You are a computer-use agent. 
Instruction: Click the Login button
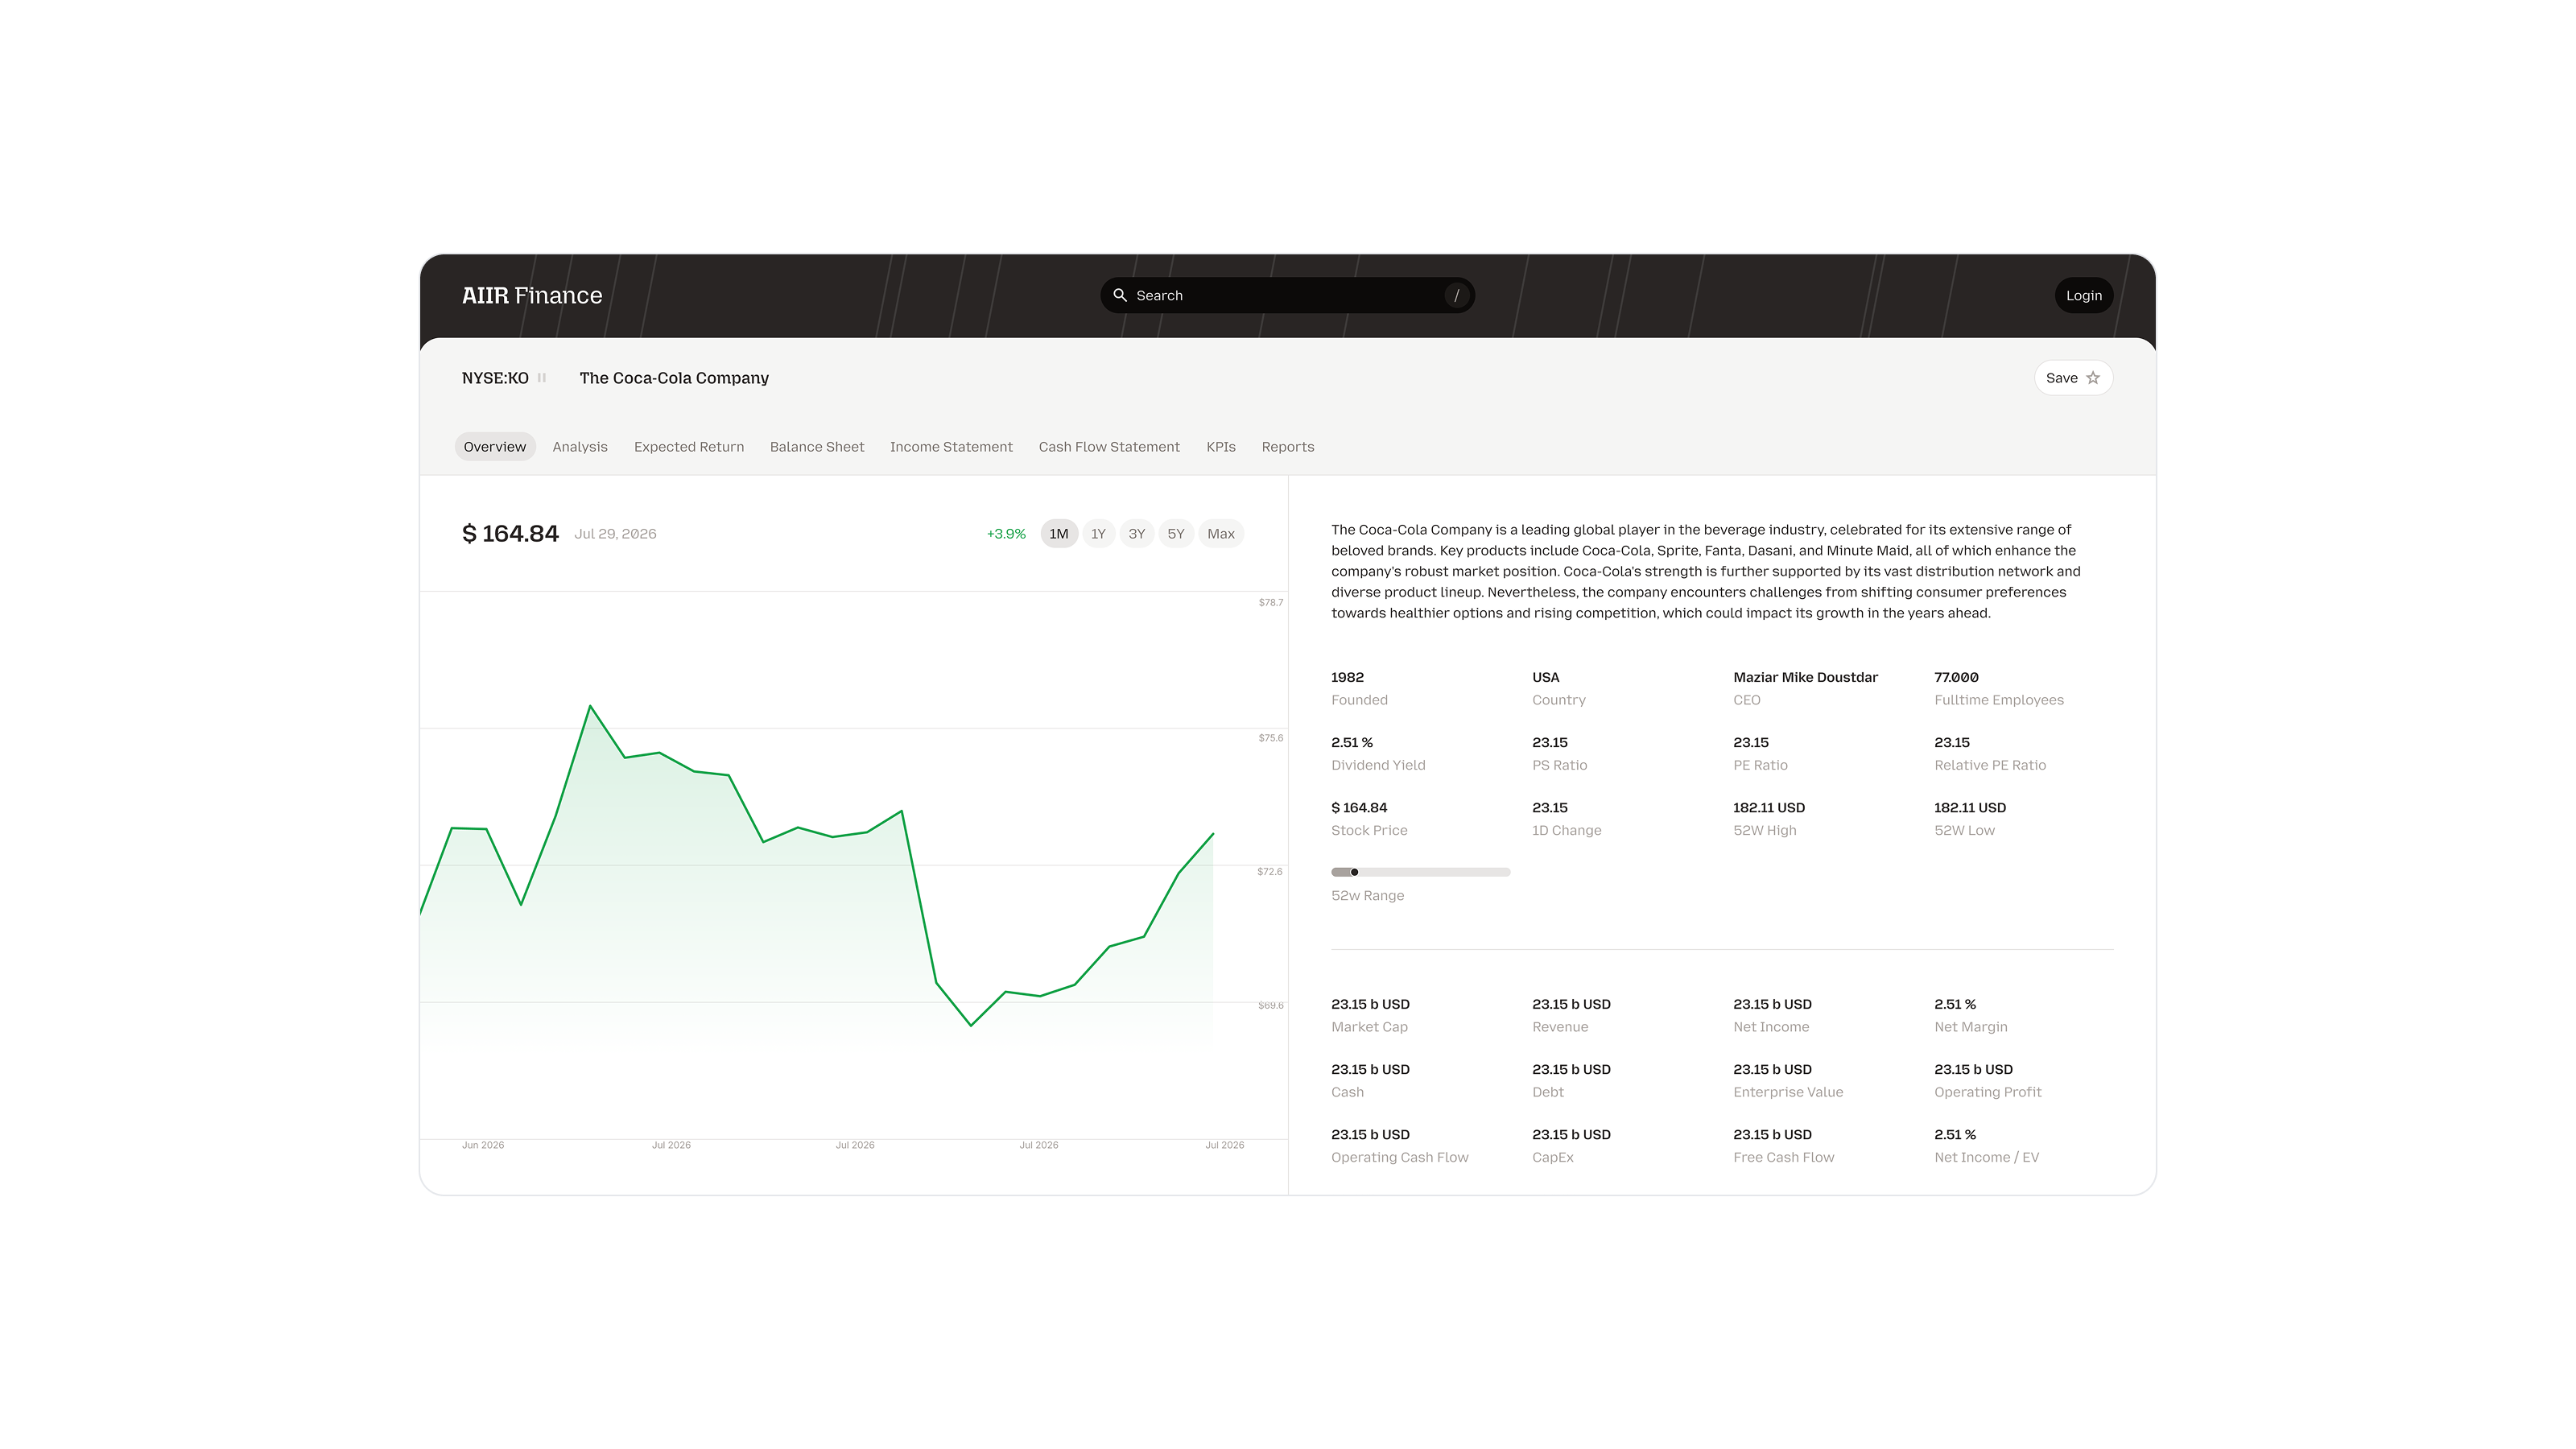tap(2084, 295)
